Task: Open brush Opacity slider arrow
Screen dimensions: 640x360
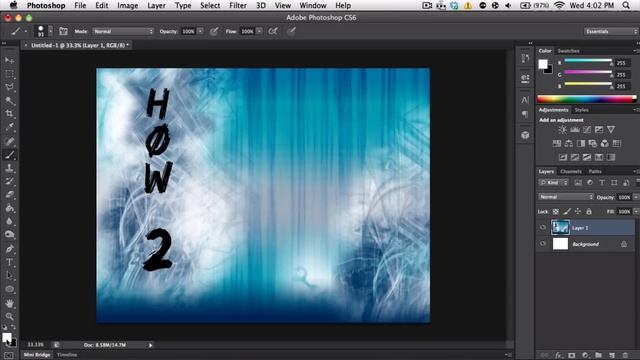Action: click(x=201, y=31)
